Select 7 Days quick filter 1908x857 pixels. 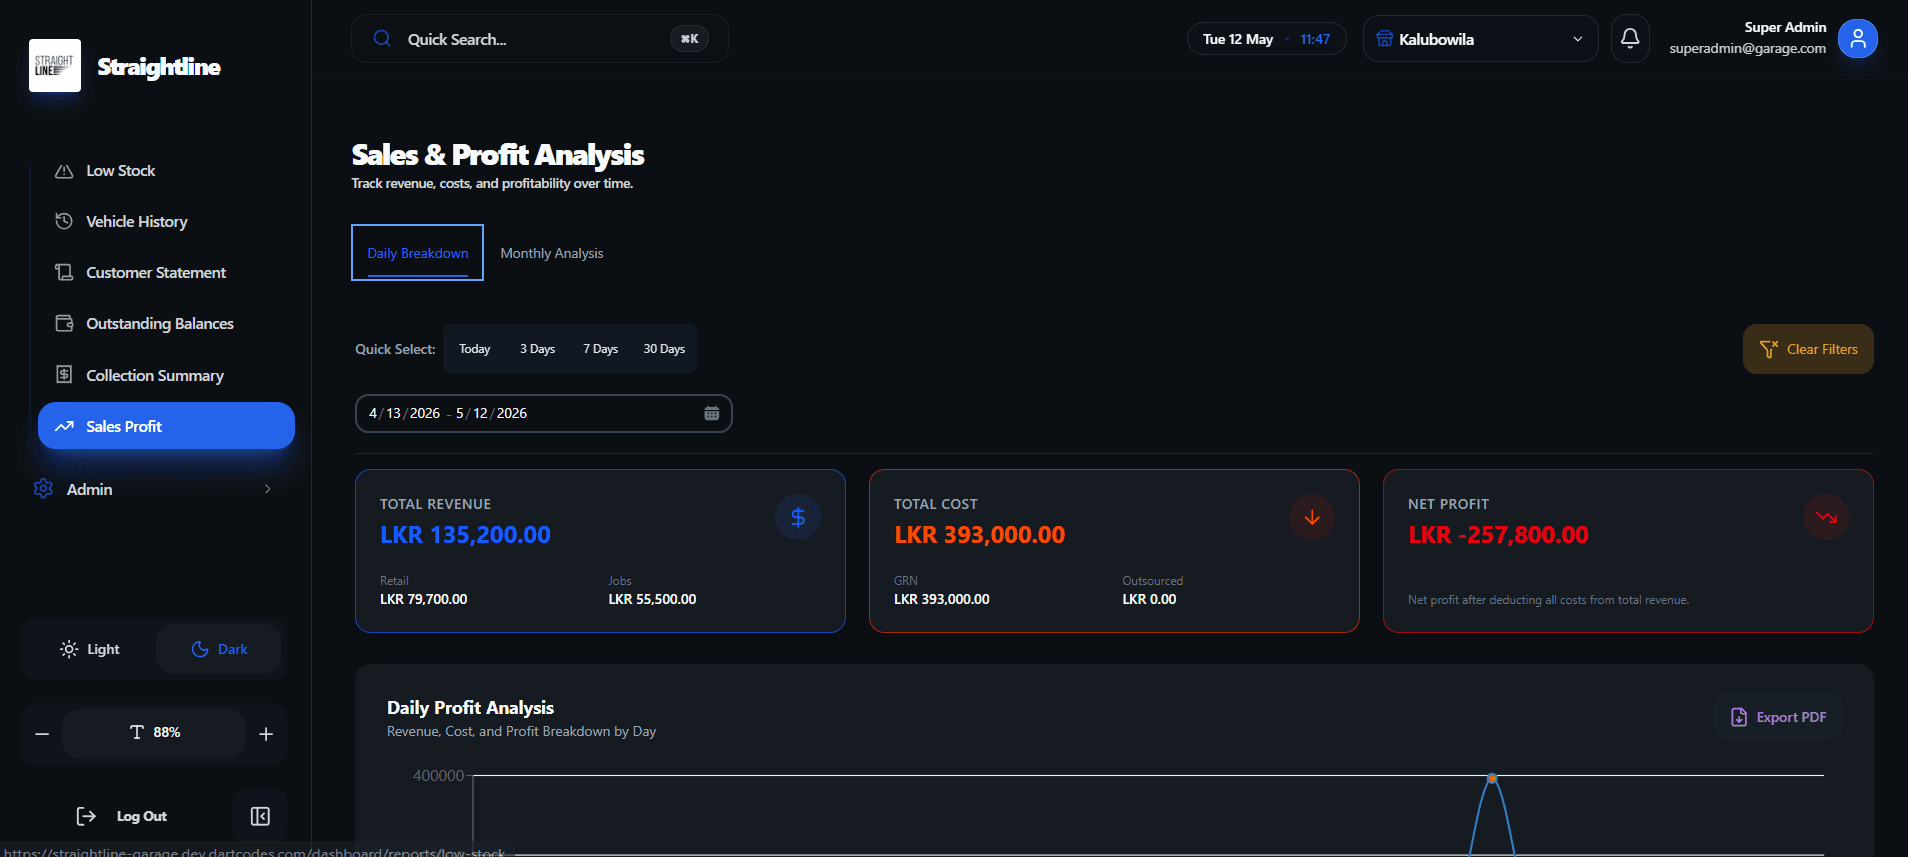click(x=601, y=349)
